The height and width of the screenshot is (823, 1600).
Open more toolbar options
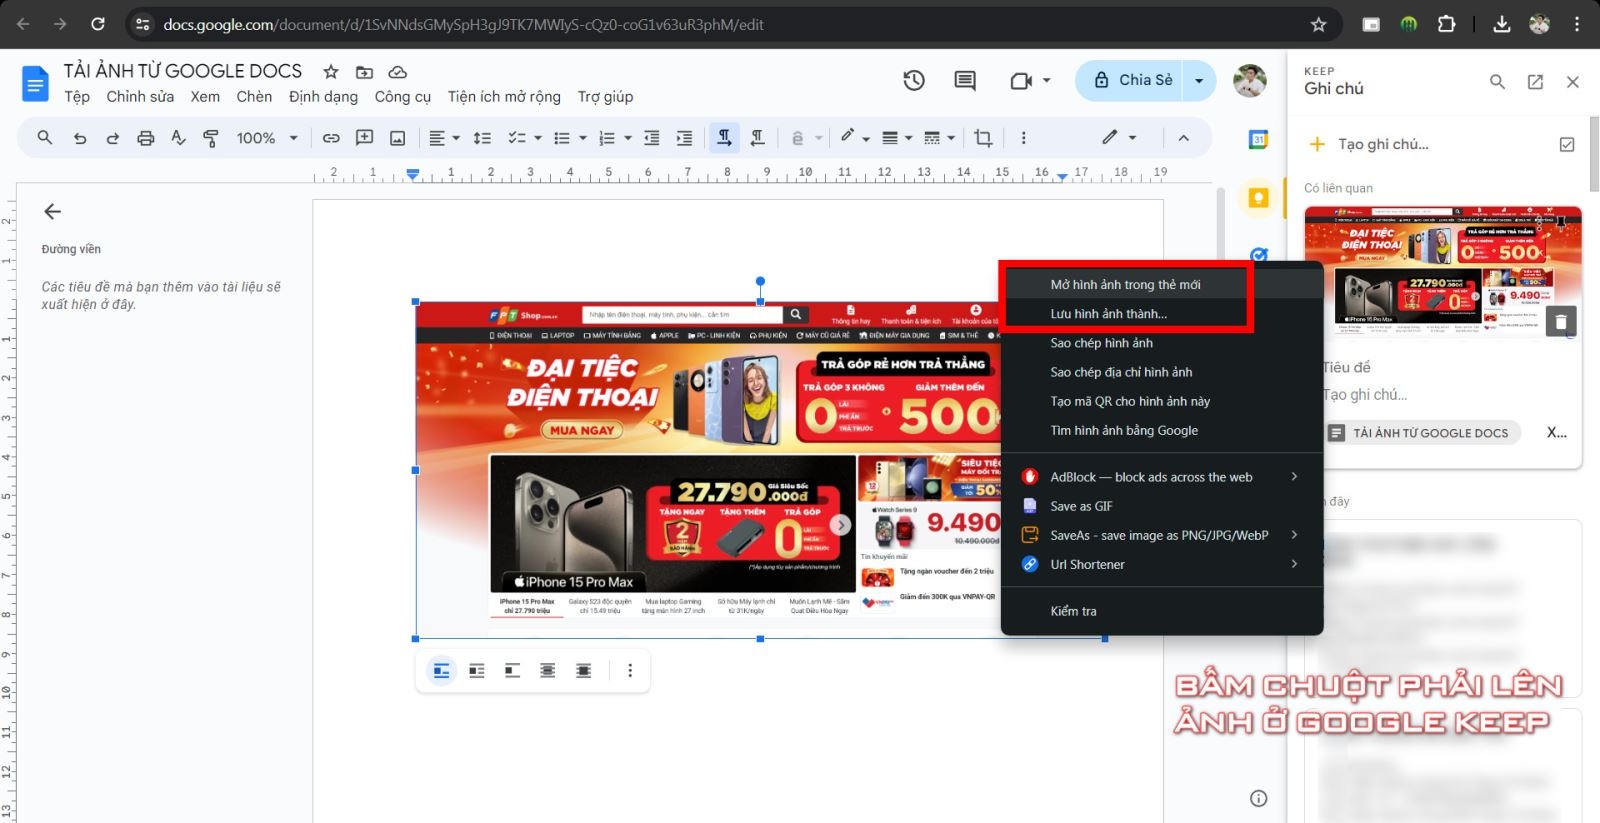point(1023,138)
